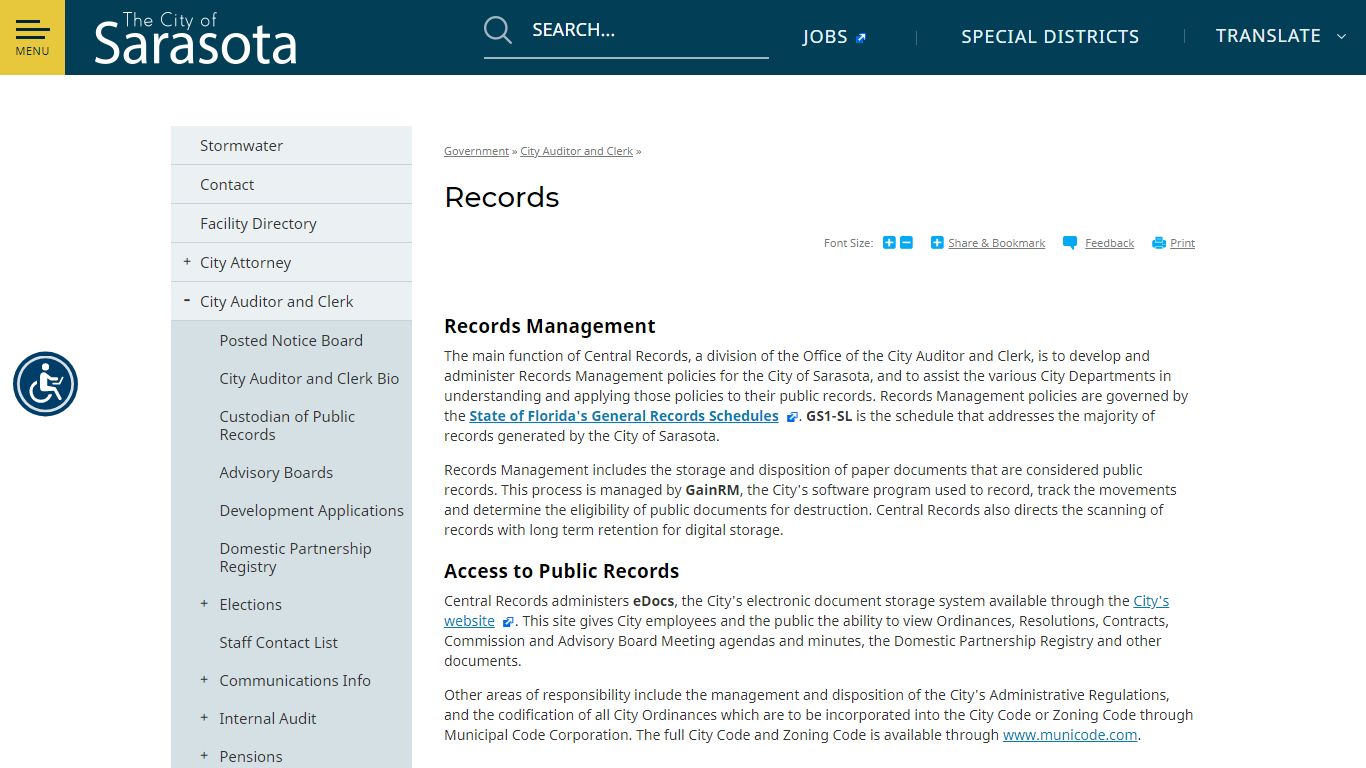Click the Elections sidebar label

pos(251,604)
